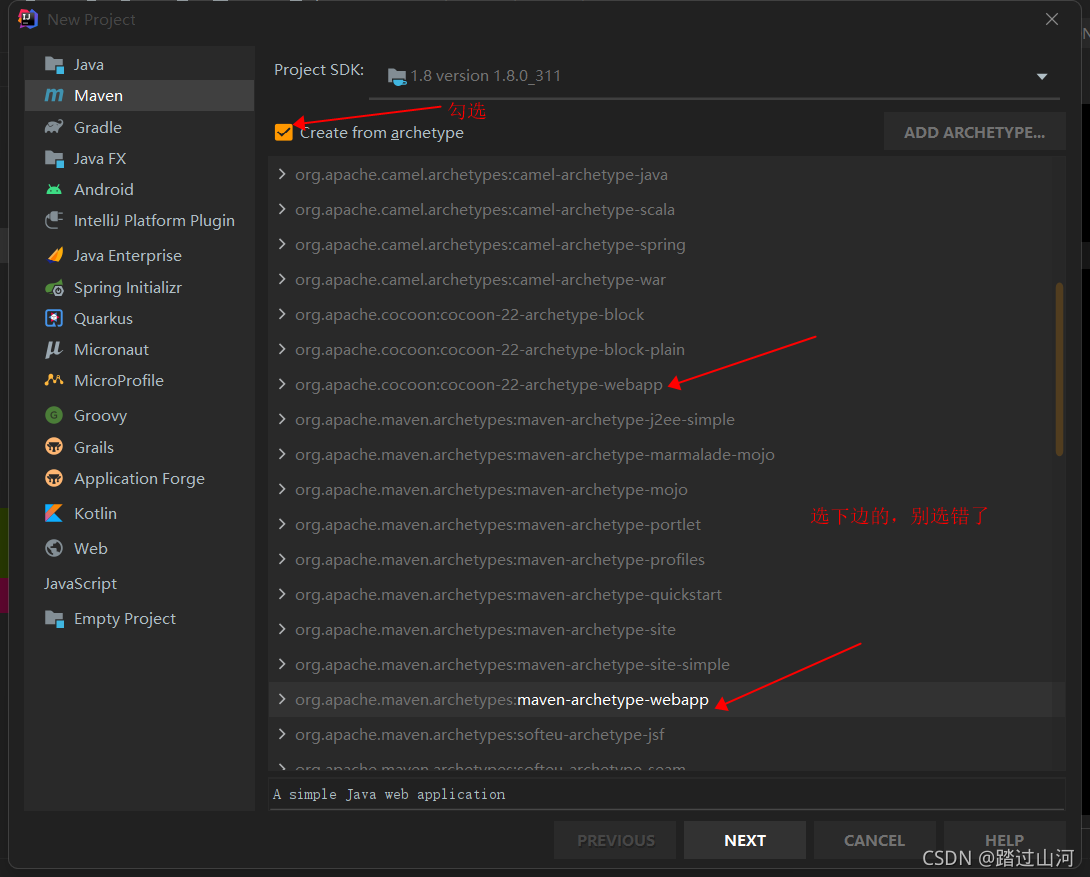The height and width of the screenshot is (877, 1090).
Task: Click the Grails icon
Action: pos(54,447)
